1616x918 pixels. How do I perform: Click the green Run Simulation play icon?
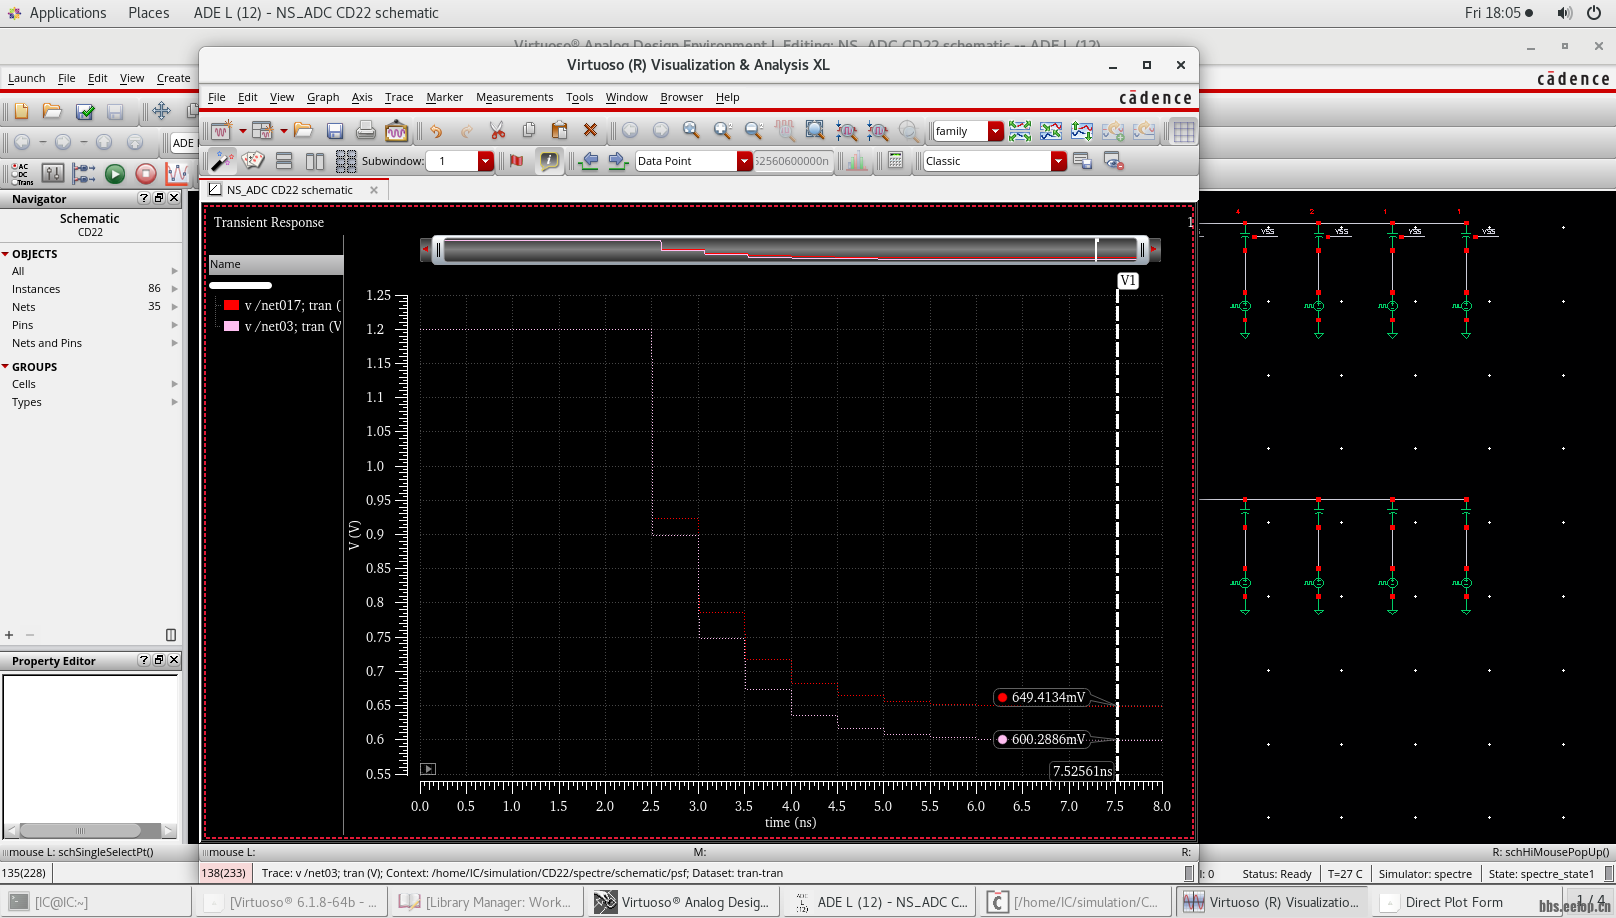[x=115, y=174]
